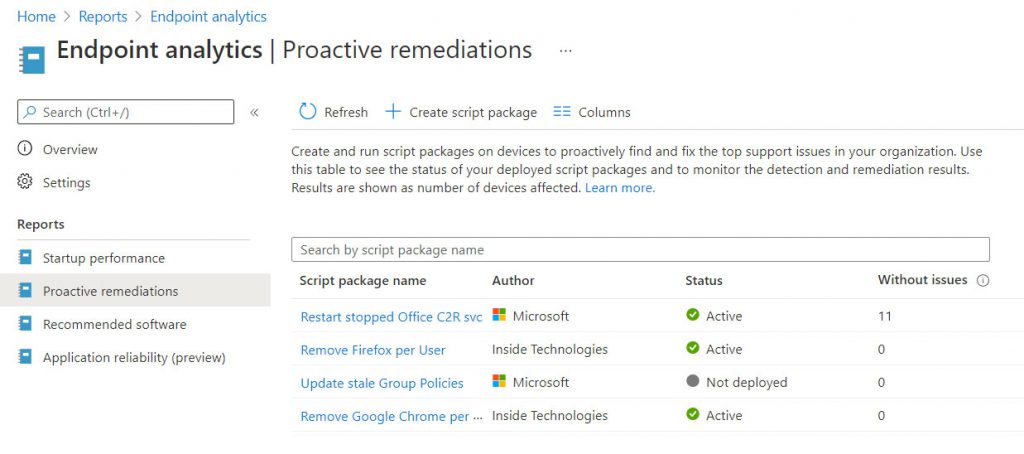Open the Learn more link
The image size is (1024, 454).
(x=620, y=187)
